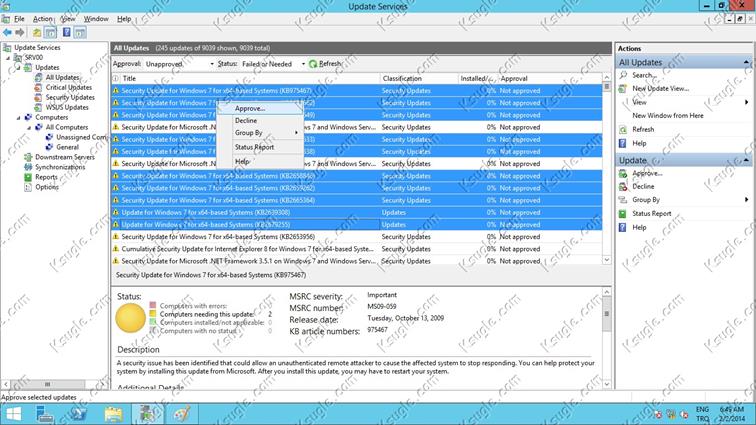Click the Reports node icon in tree
The width and height of the screenshot is (756, 425).
tap(28, 177)
